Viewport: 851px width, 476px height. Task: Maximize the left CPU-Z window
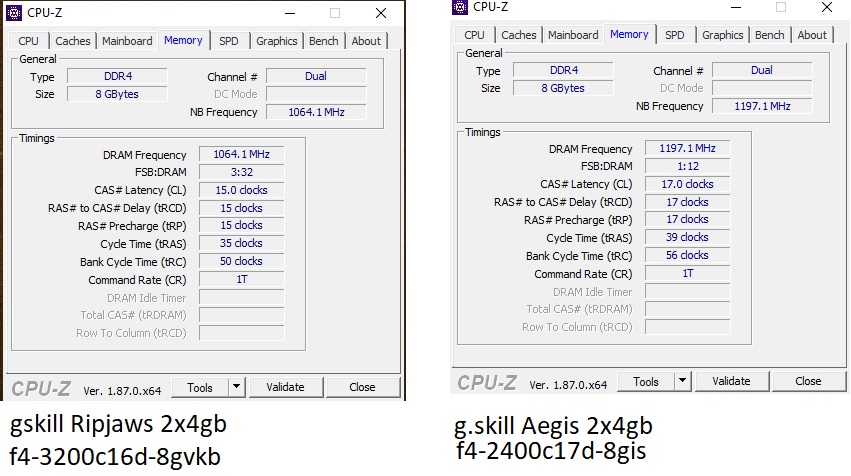click(335, 13)
